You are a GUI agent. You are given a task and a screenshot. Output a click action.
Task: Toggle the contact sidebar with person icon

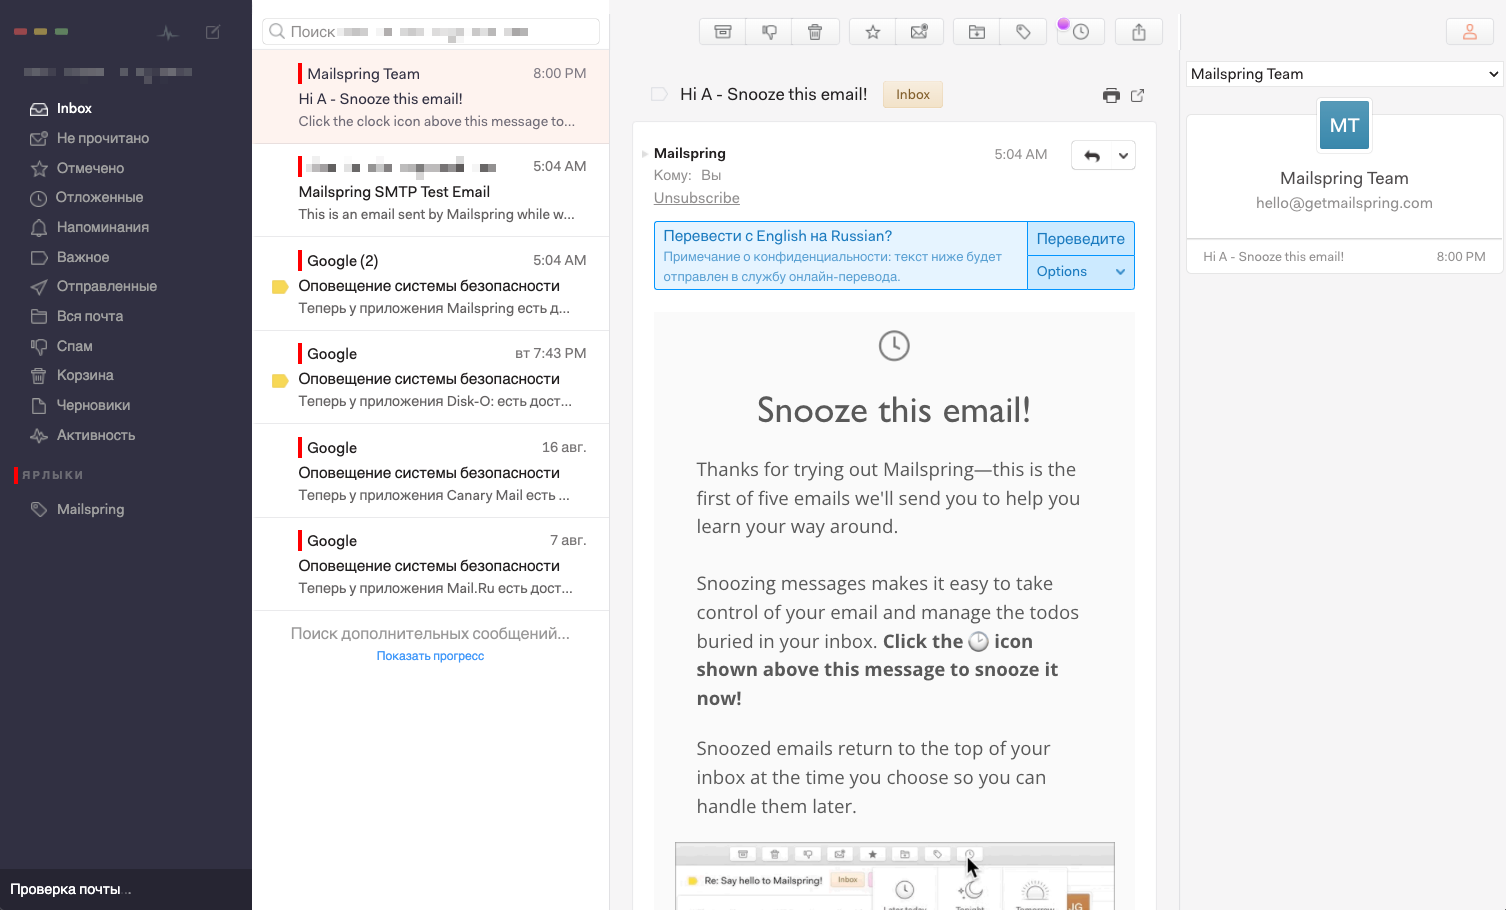1470,32
